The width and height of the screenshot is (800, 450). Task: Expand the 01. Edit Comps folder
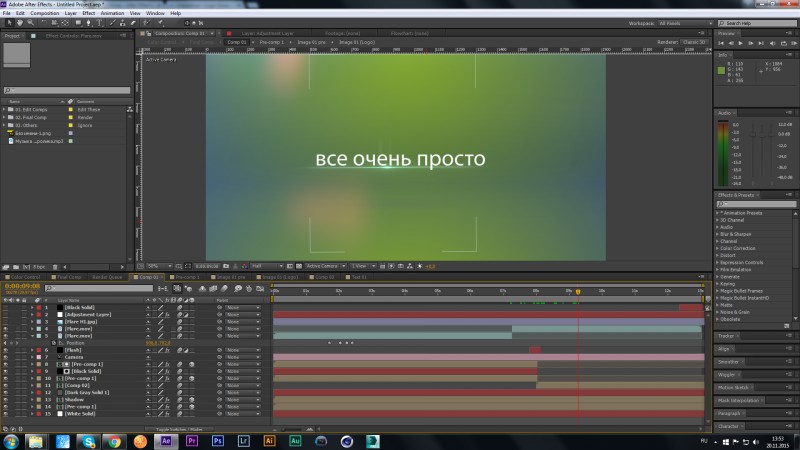pos(4,109)
